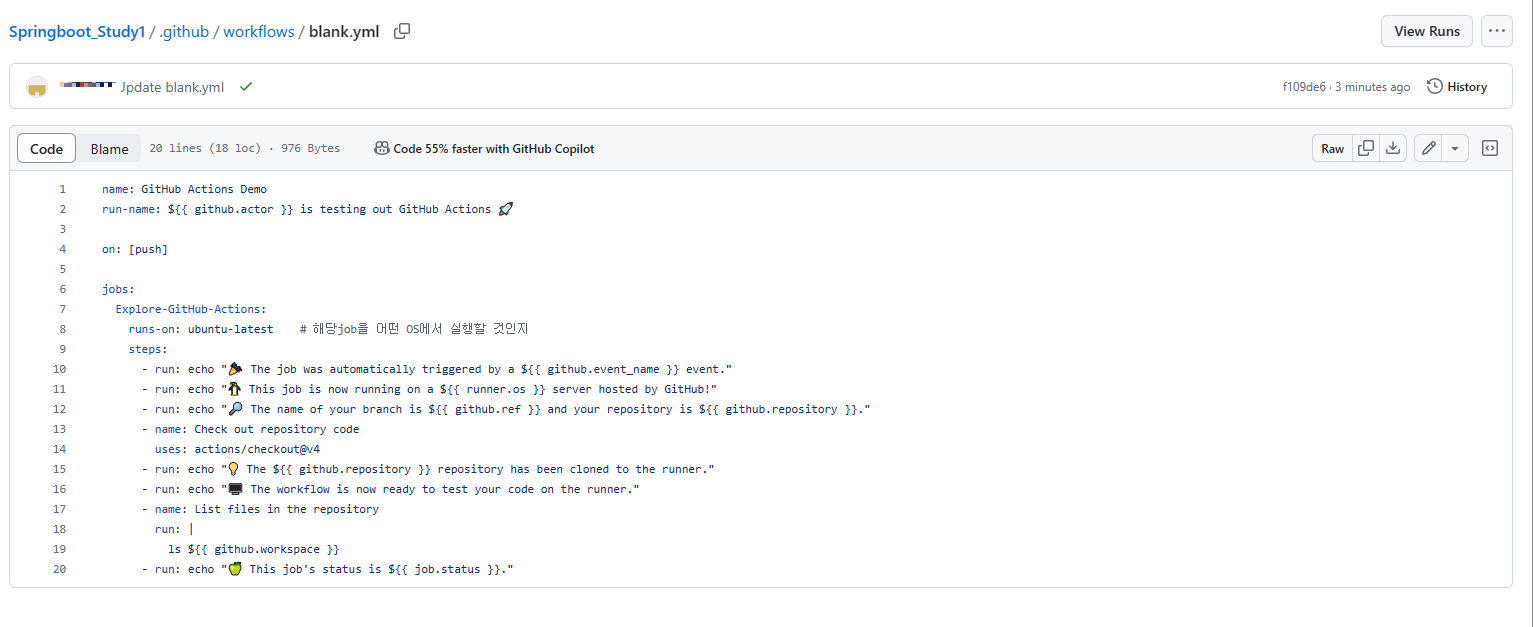Select line number 8
The image size is (1533, 627).
pyautogui.click(x=62, y=329)
